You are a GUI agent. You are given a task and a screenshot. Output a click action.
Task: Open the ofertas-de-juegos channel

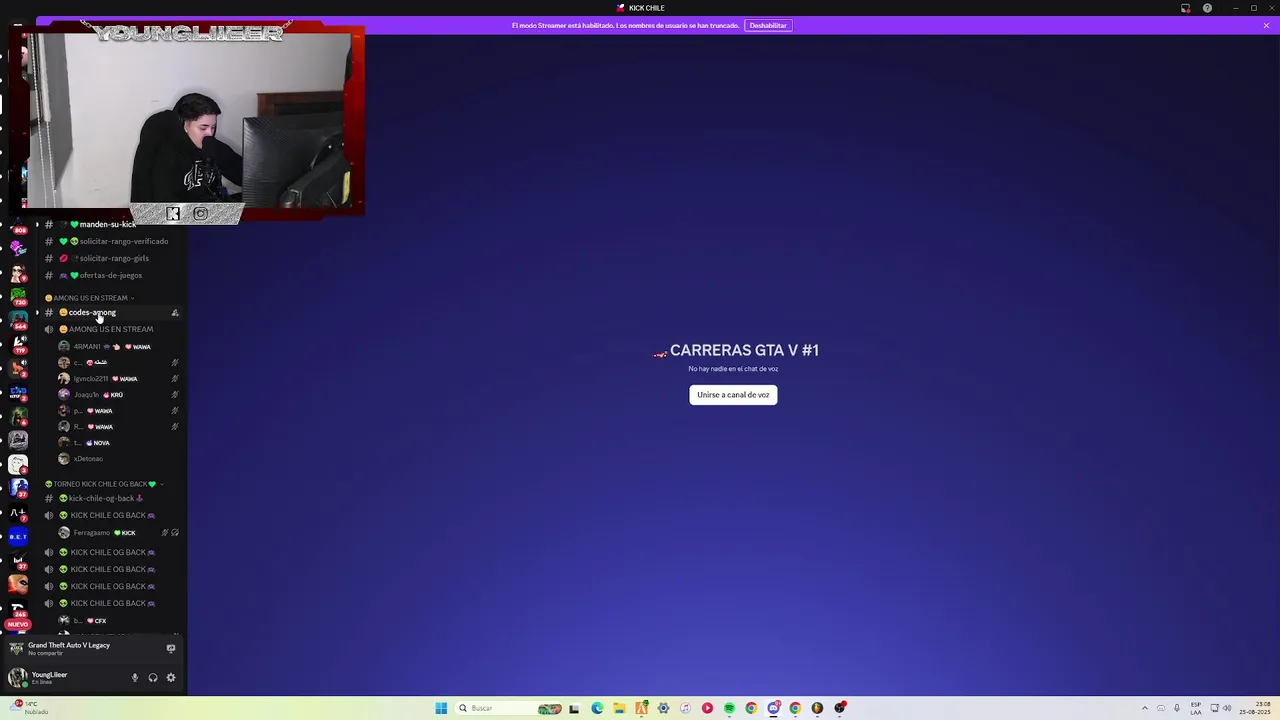[x=112, y=275]
